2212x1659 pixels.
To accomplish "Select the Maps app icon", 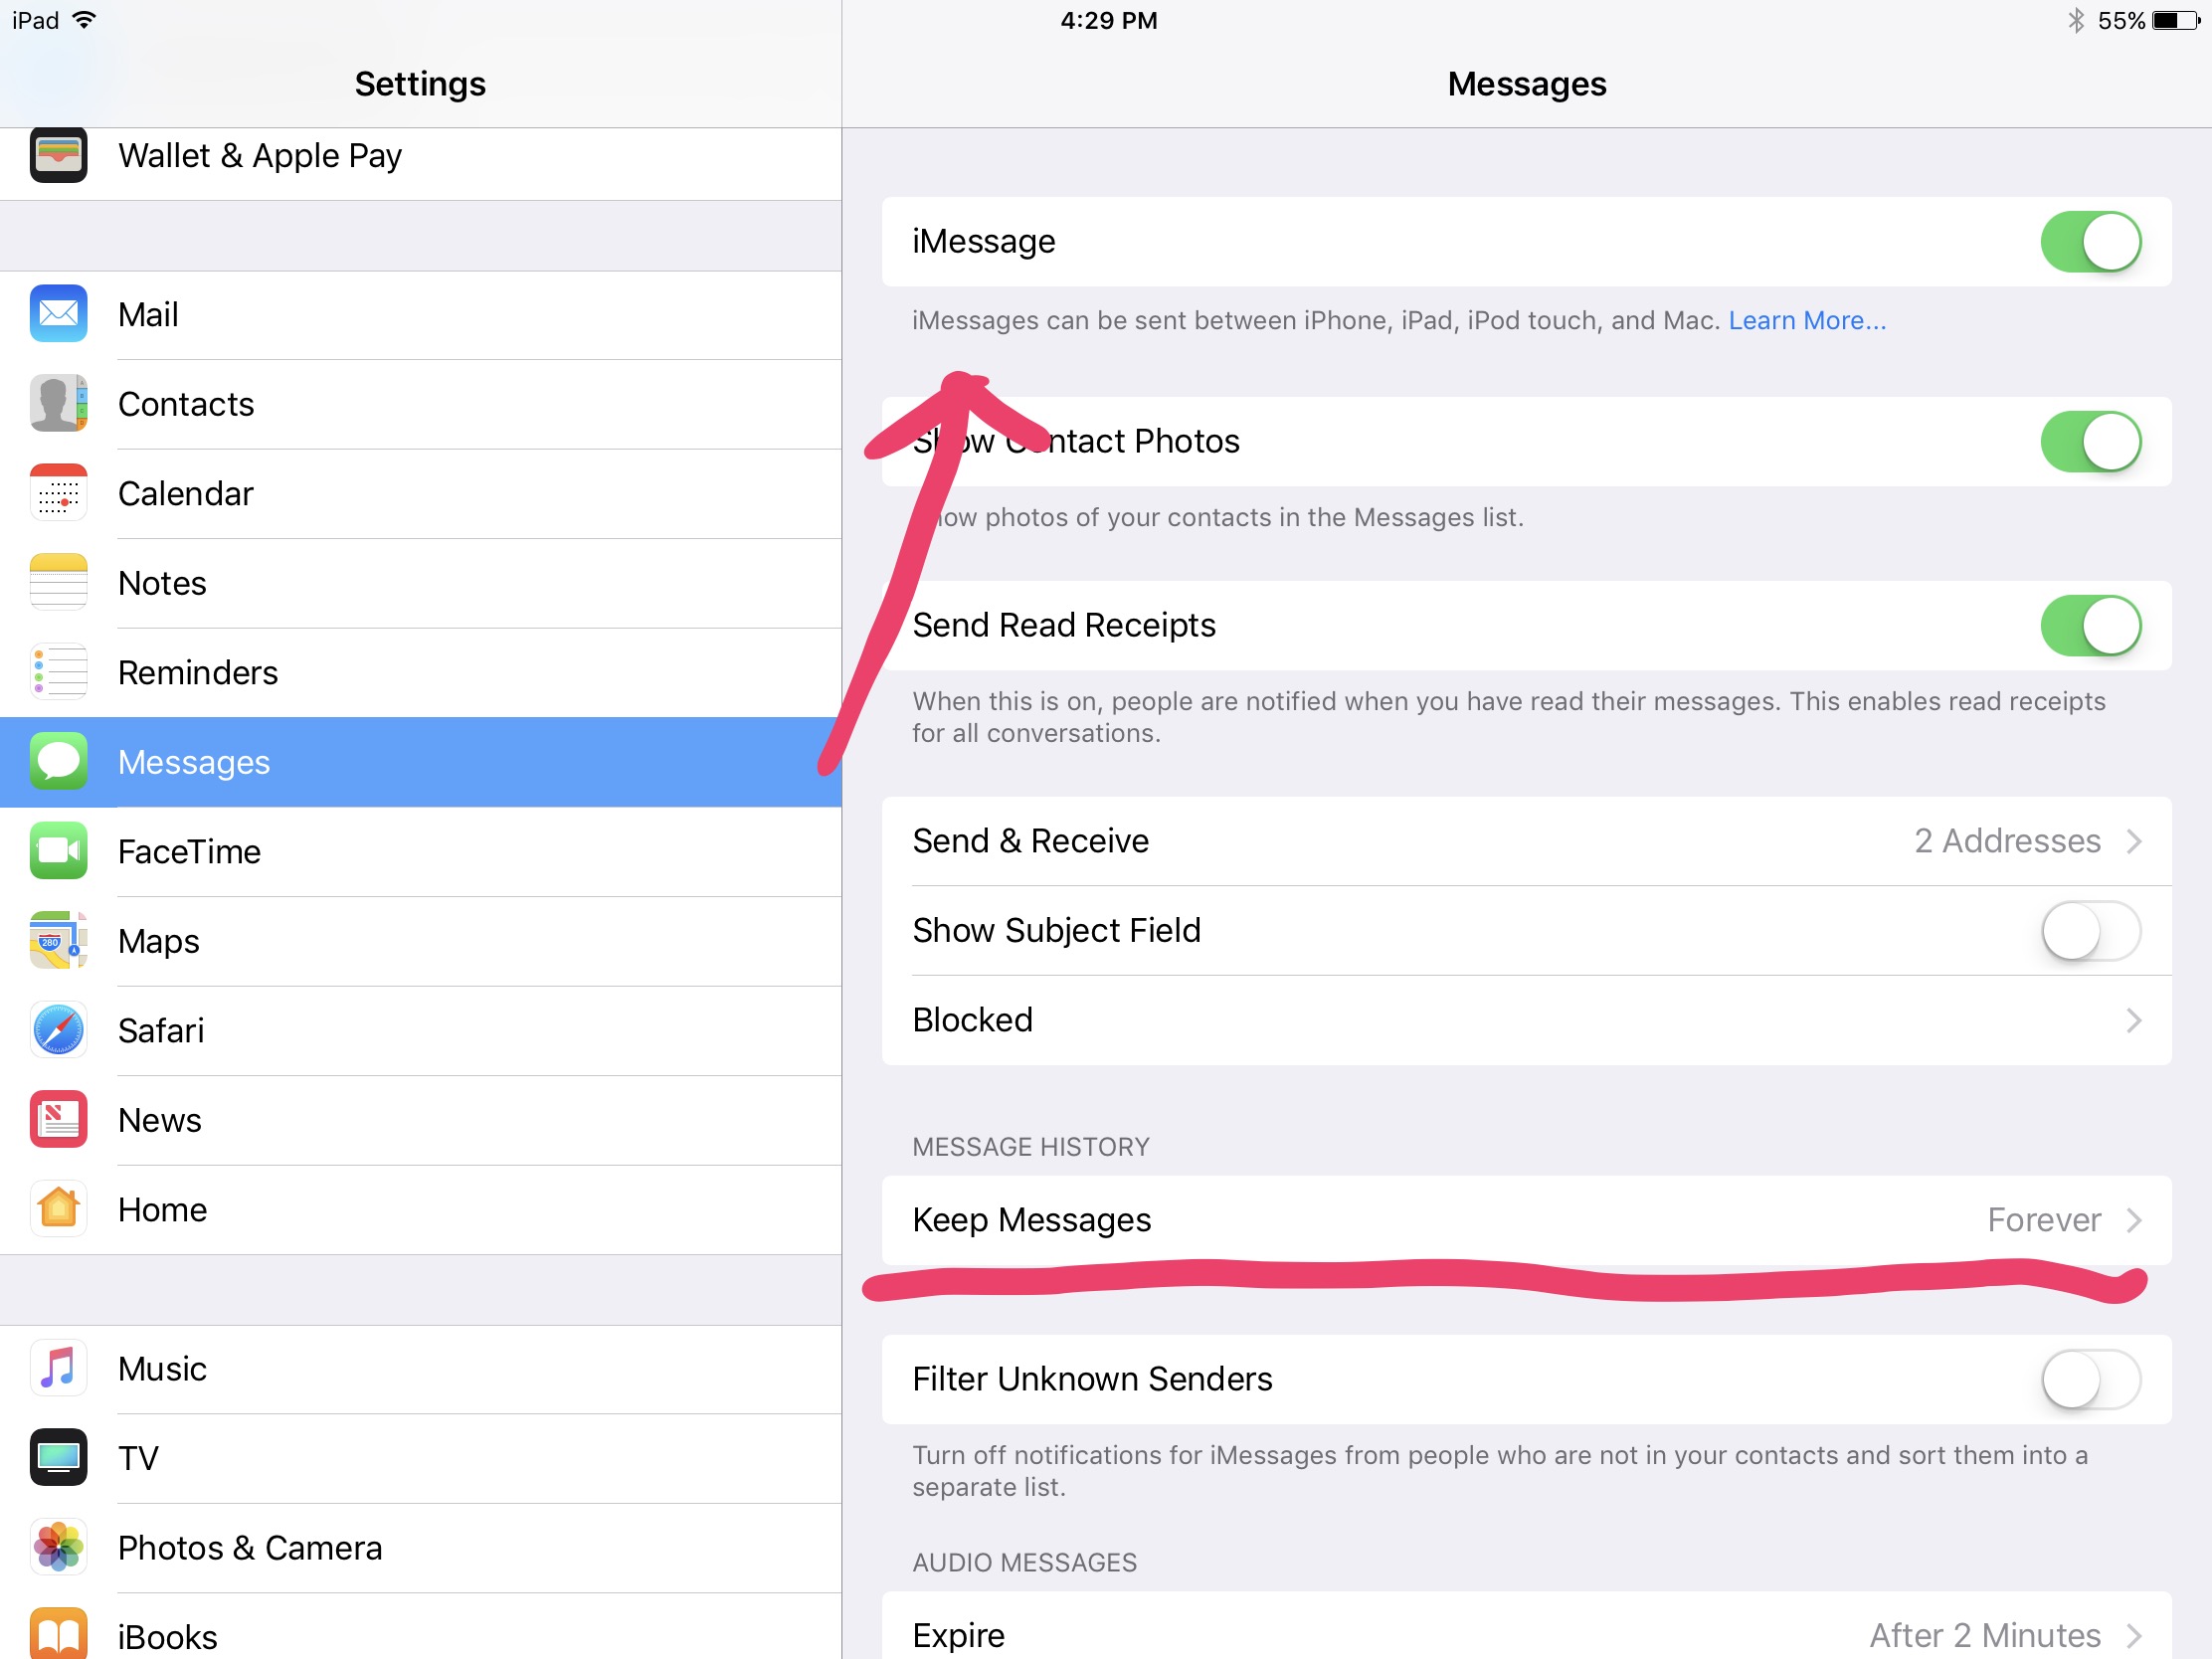I will [x=58, y=941].
